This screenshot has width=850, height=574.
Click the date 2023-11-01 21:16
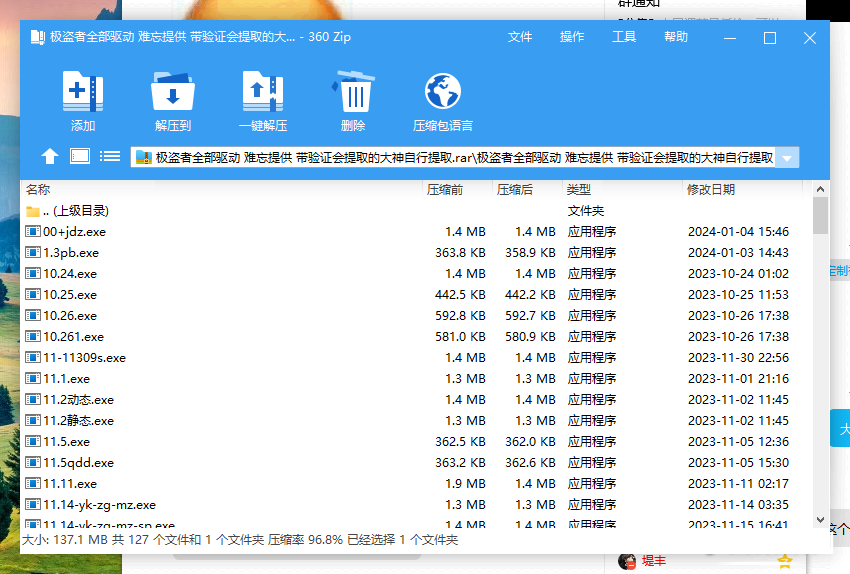738,379
